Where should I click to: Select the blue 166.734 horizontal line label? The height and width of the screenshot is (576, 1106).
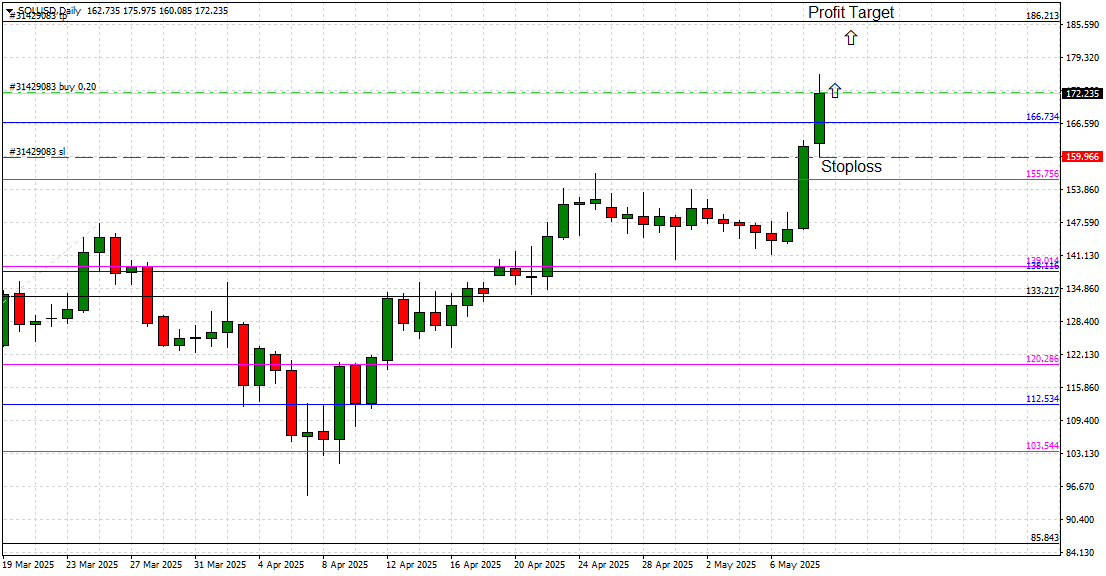coord(1042,117)
